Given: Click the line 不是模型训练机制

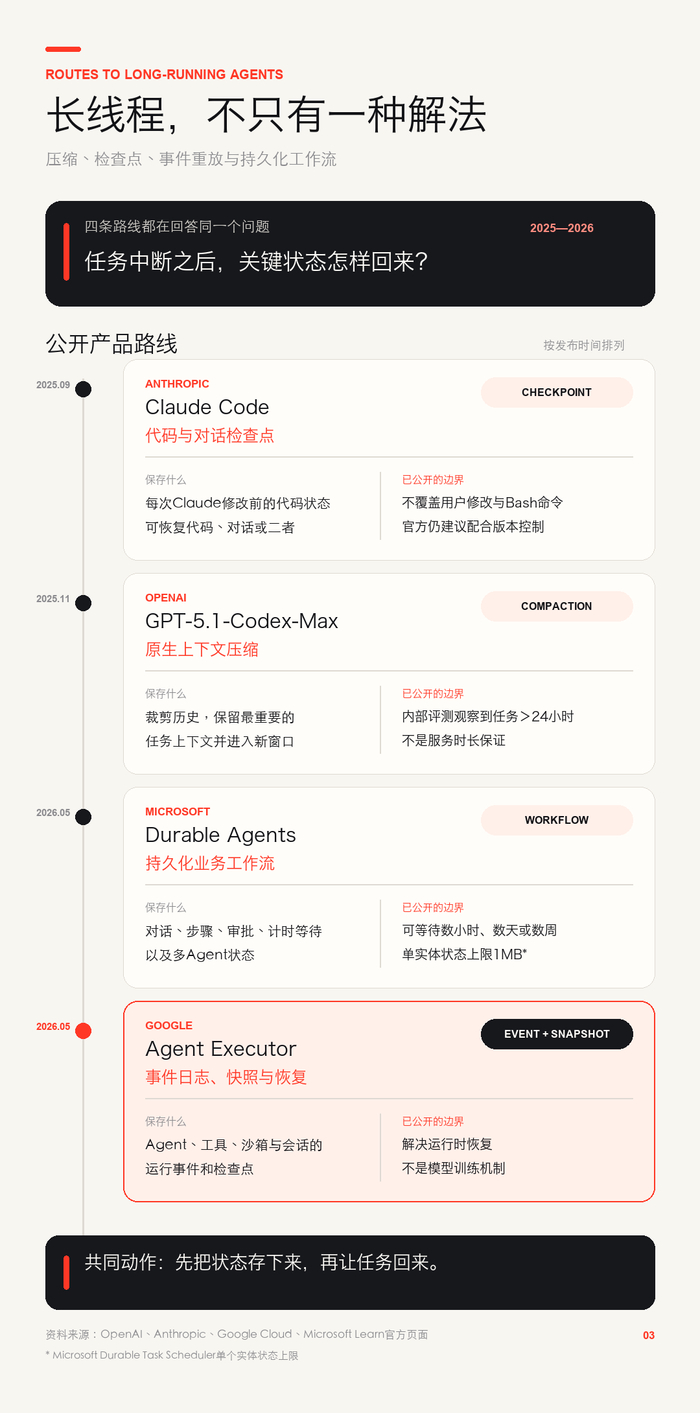Looking at the screenshot, I should click(454, 1168).
